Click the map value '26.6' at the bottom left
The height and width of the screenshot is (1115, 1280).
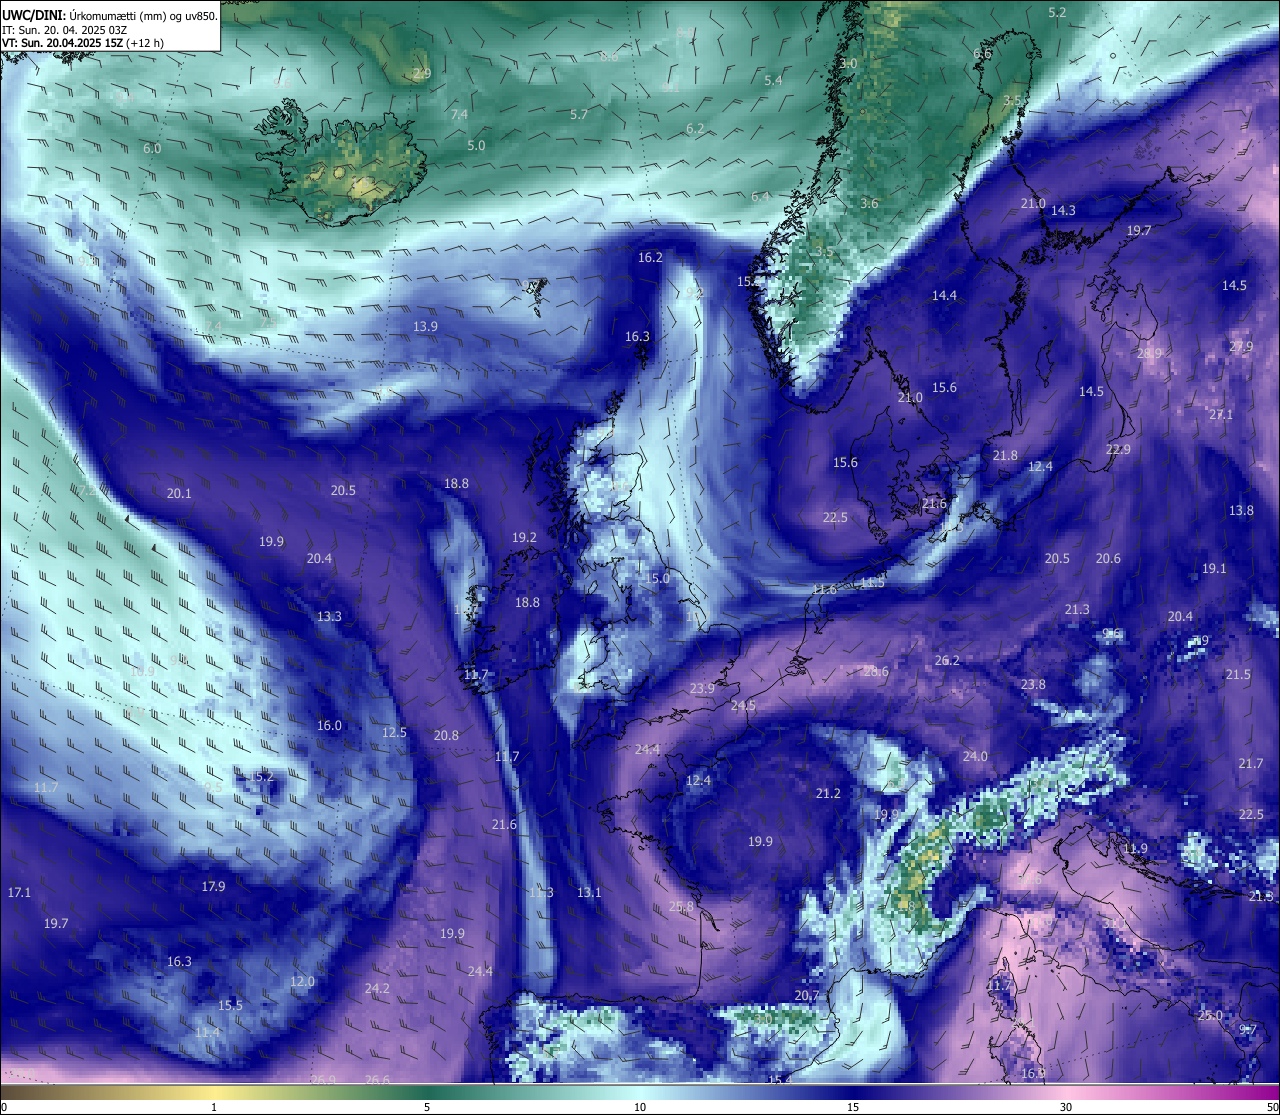click(x=377, y=1080)
